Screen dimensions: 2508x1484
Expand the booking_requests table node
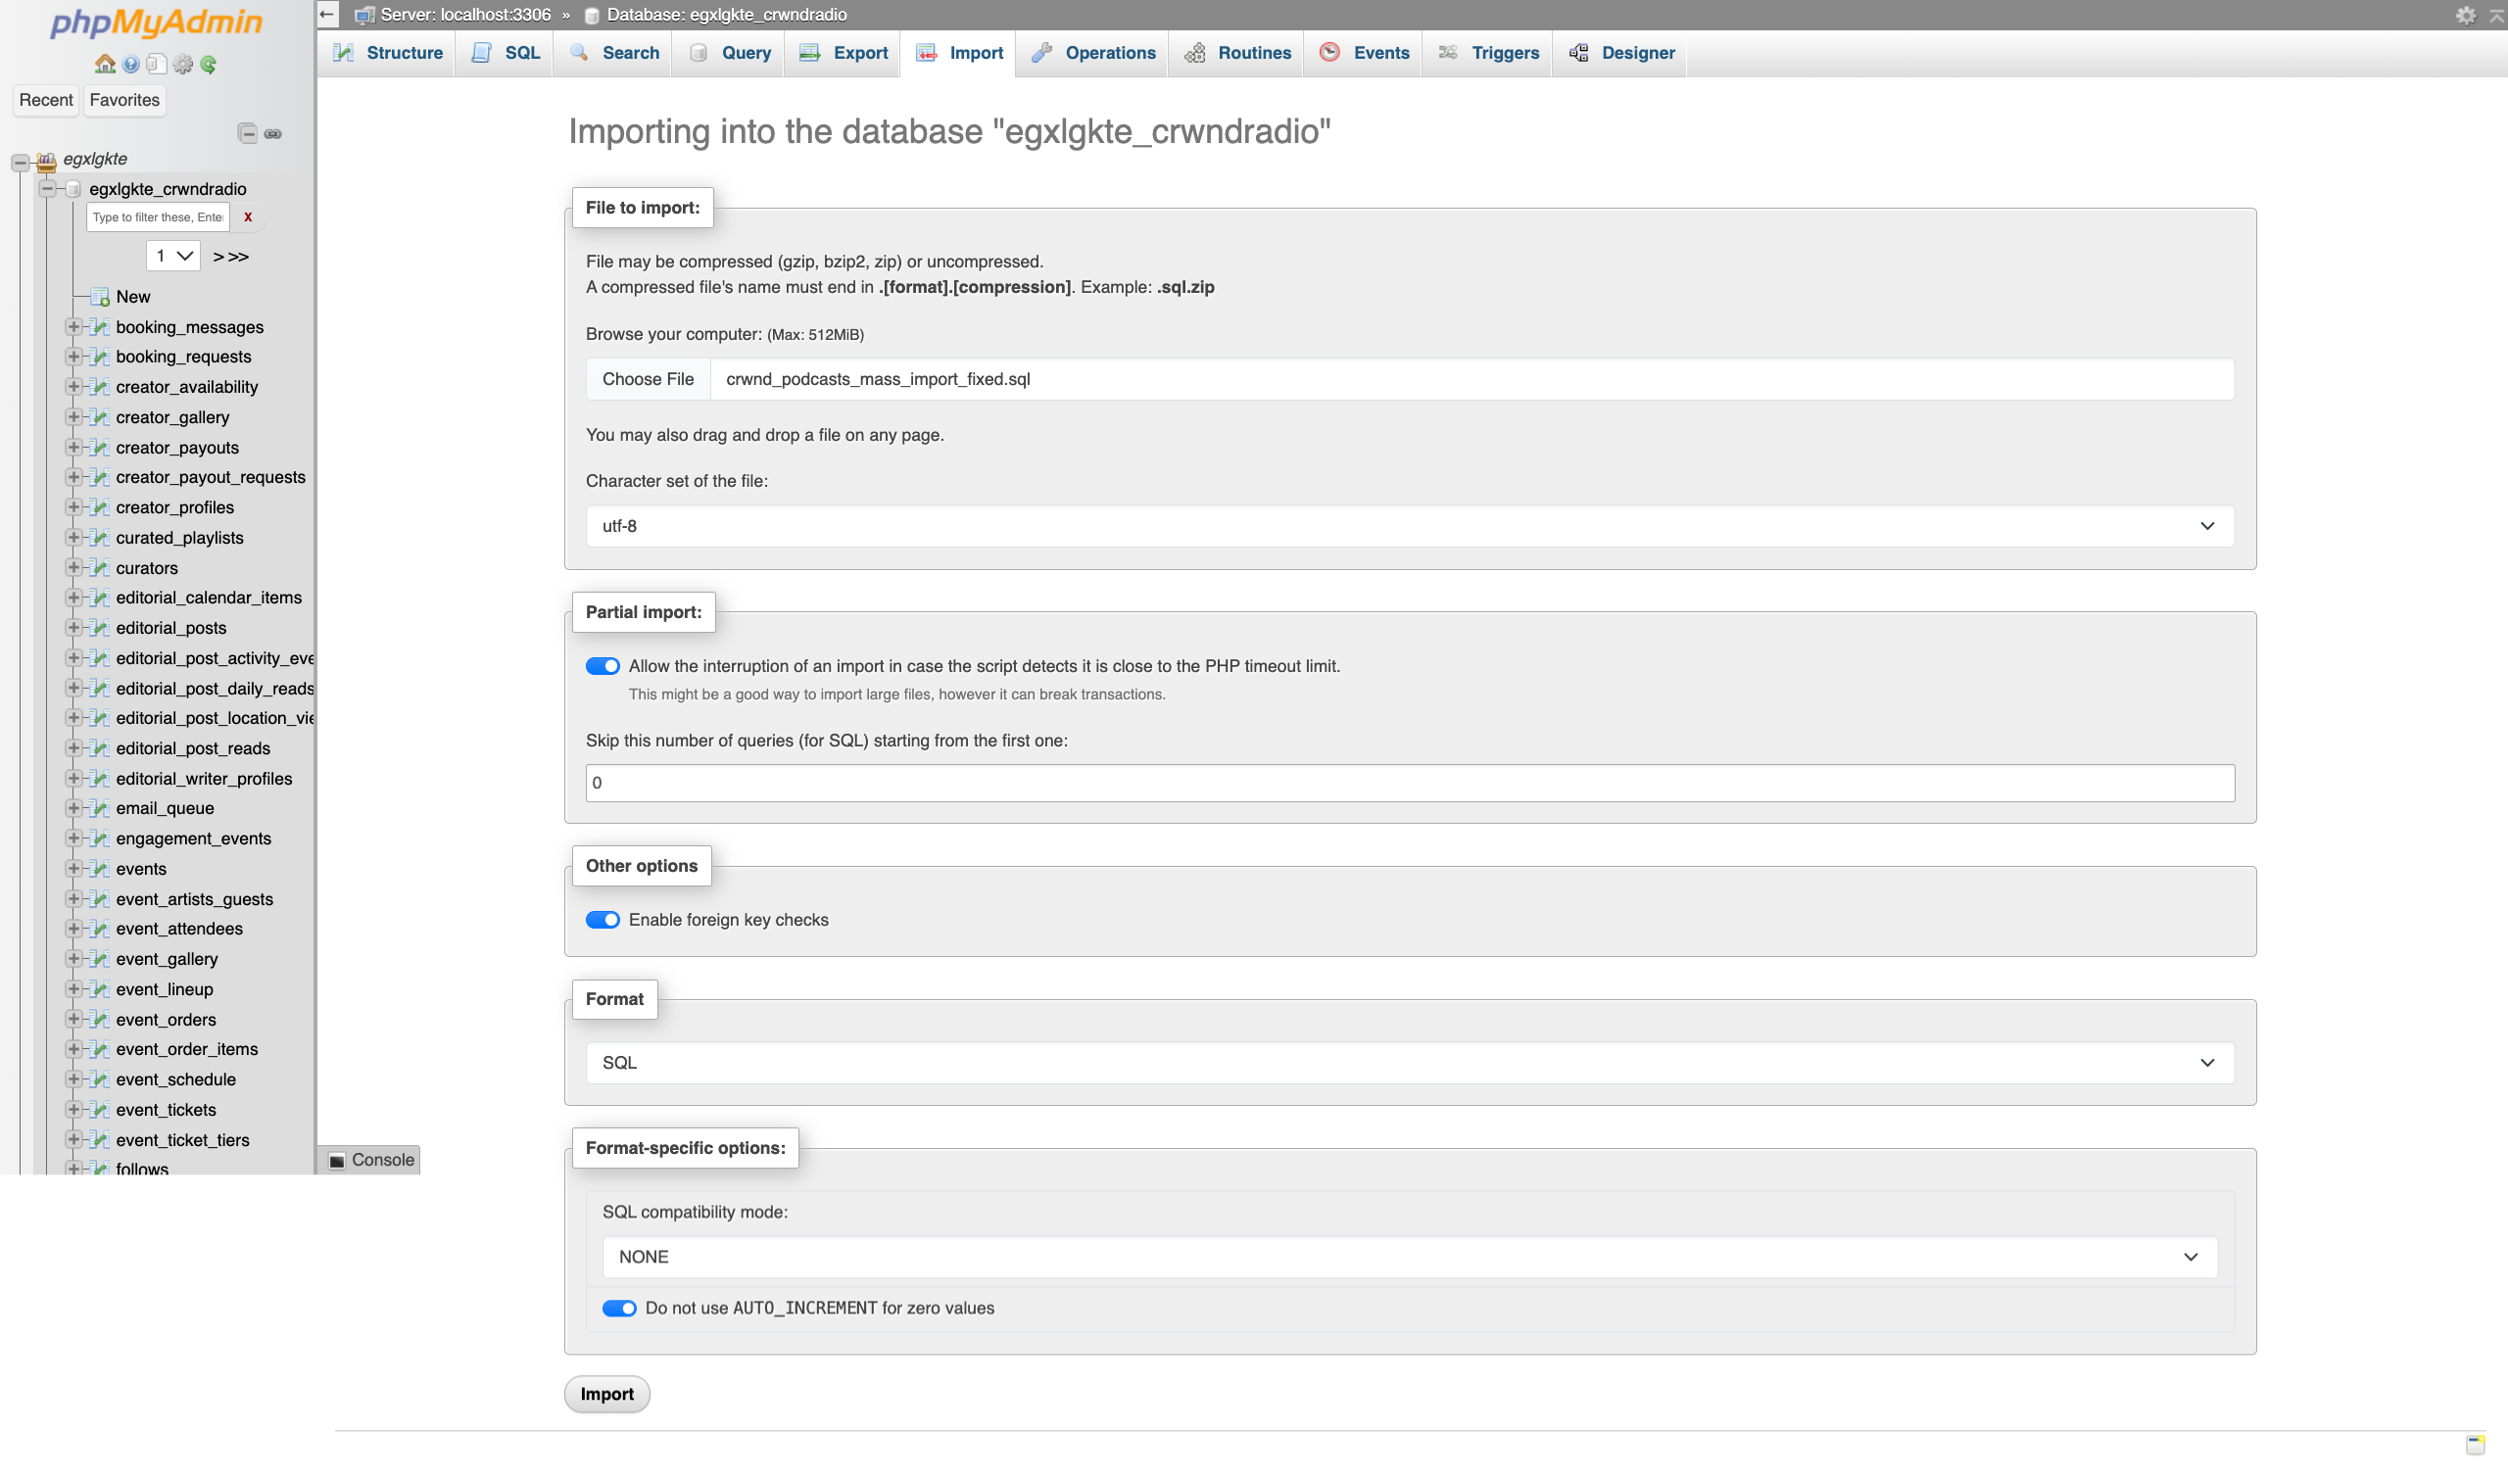coord(73,356)
